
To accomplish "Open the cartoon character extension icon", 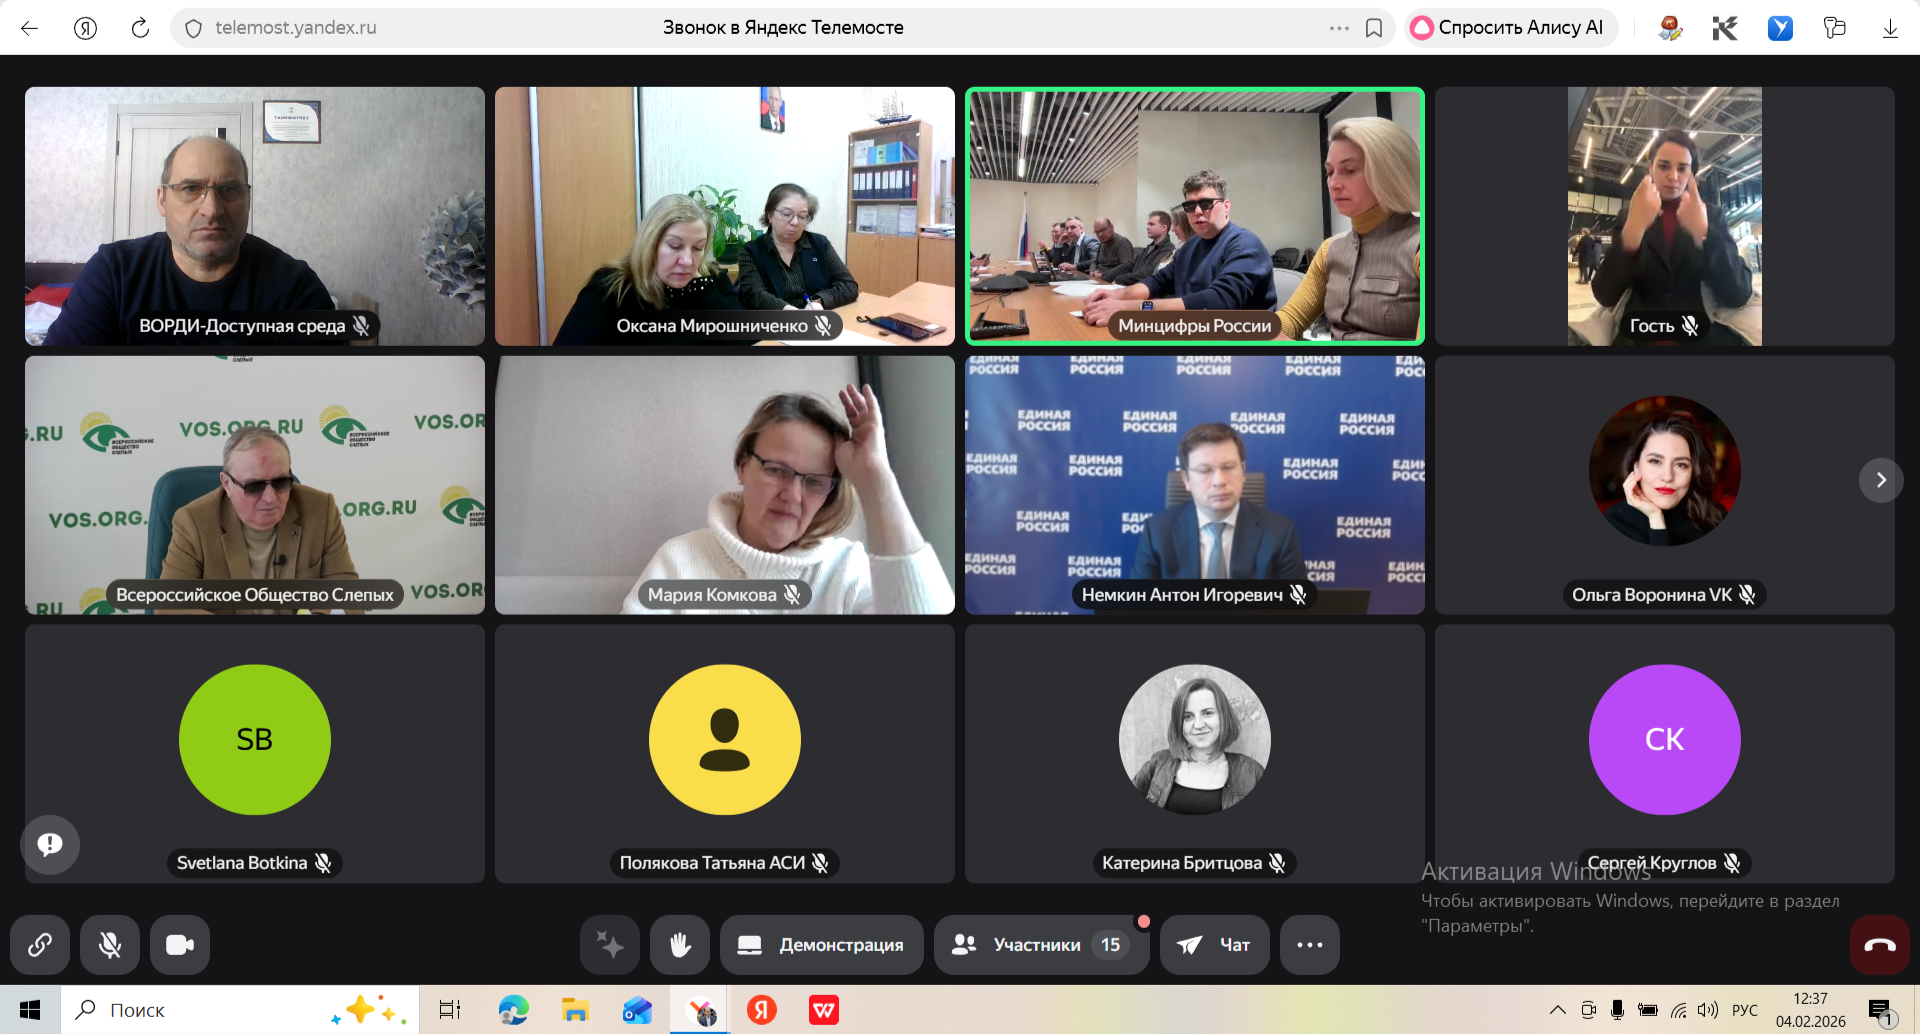I will click(x=1670, y=28).
